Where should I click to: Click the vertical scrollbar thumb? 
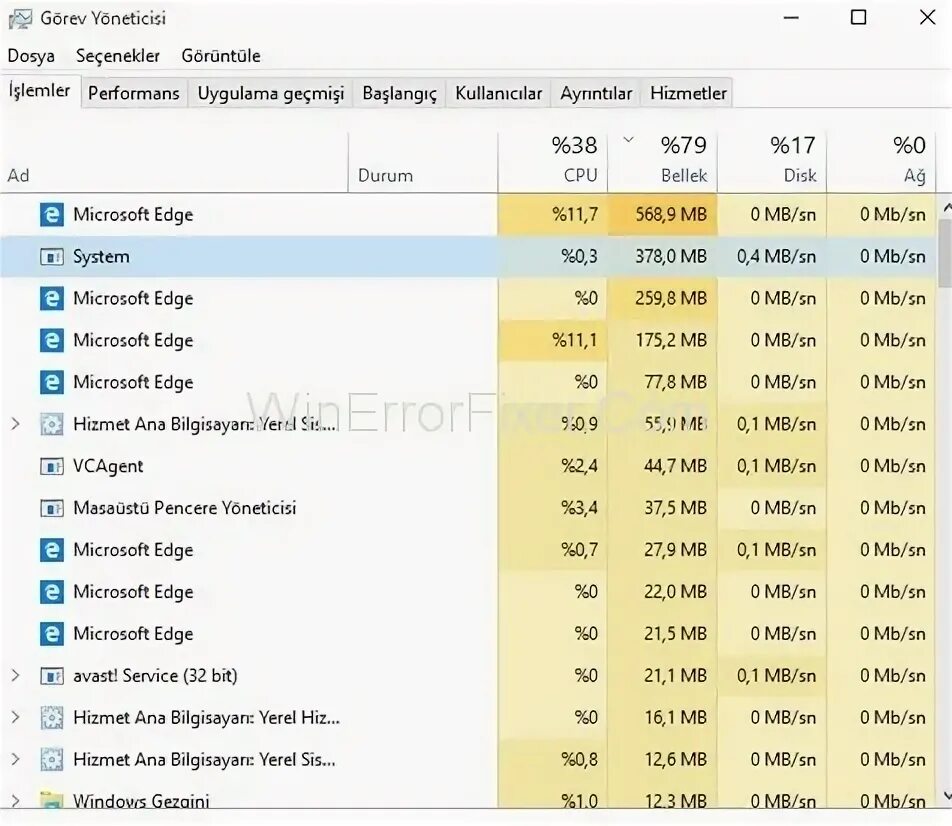945,252
